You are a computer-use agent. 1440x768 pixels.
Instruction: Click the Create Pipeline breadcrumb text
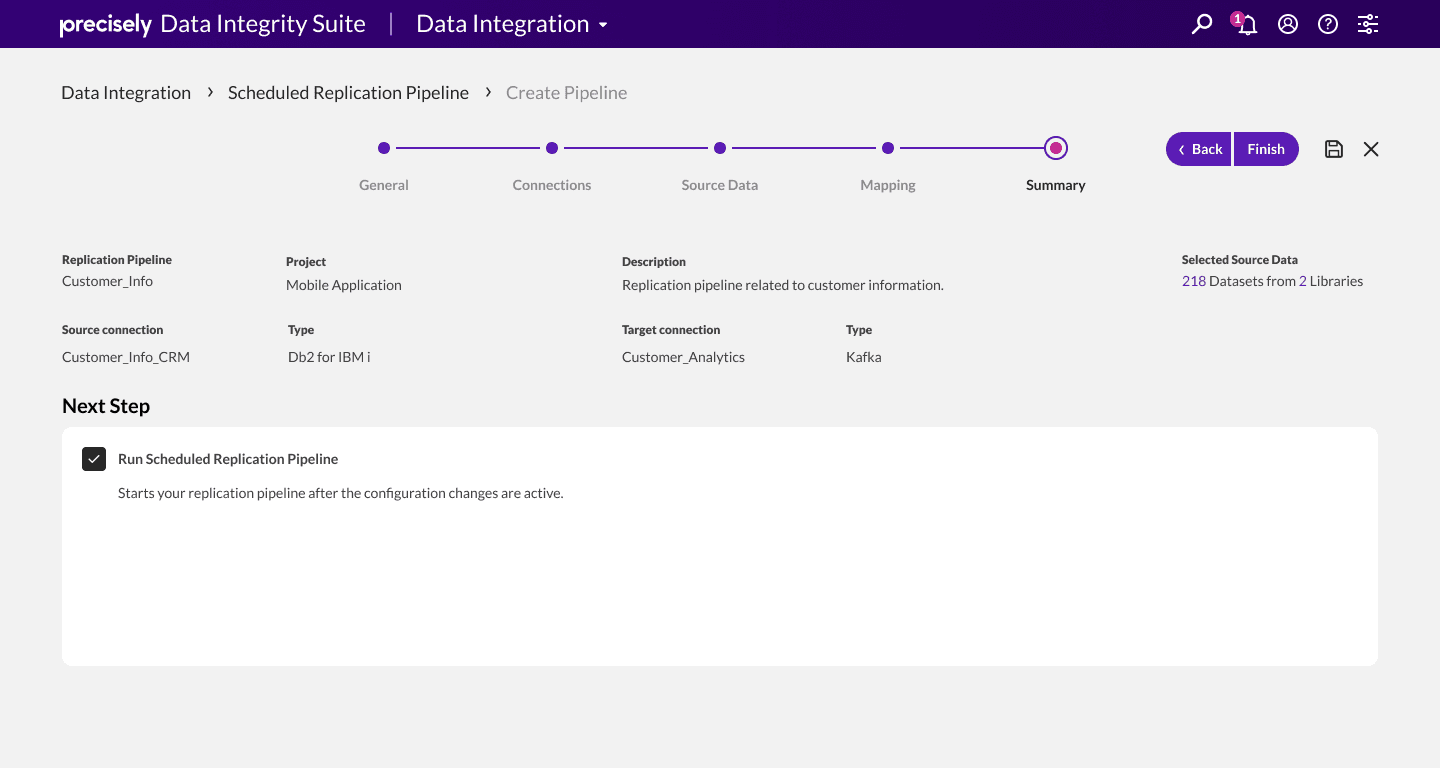pyautogui.click(x=567, y=93)
